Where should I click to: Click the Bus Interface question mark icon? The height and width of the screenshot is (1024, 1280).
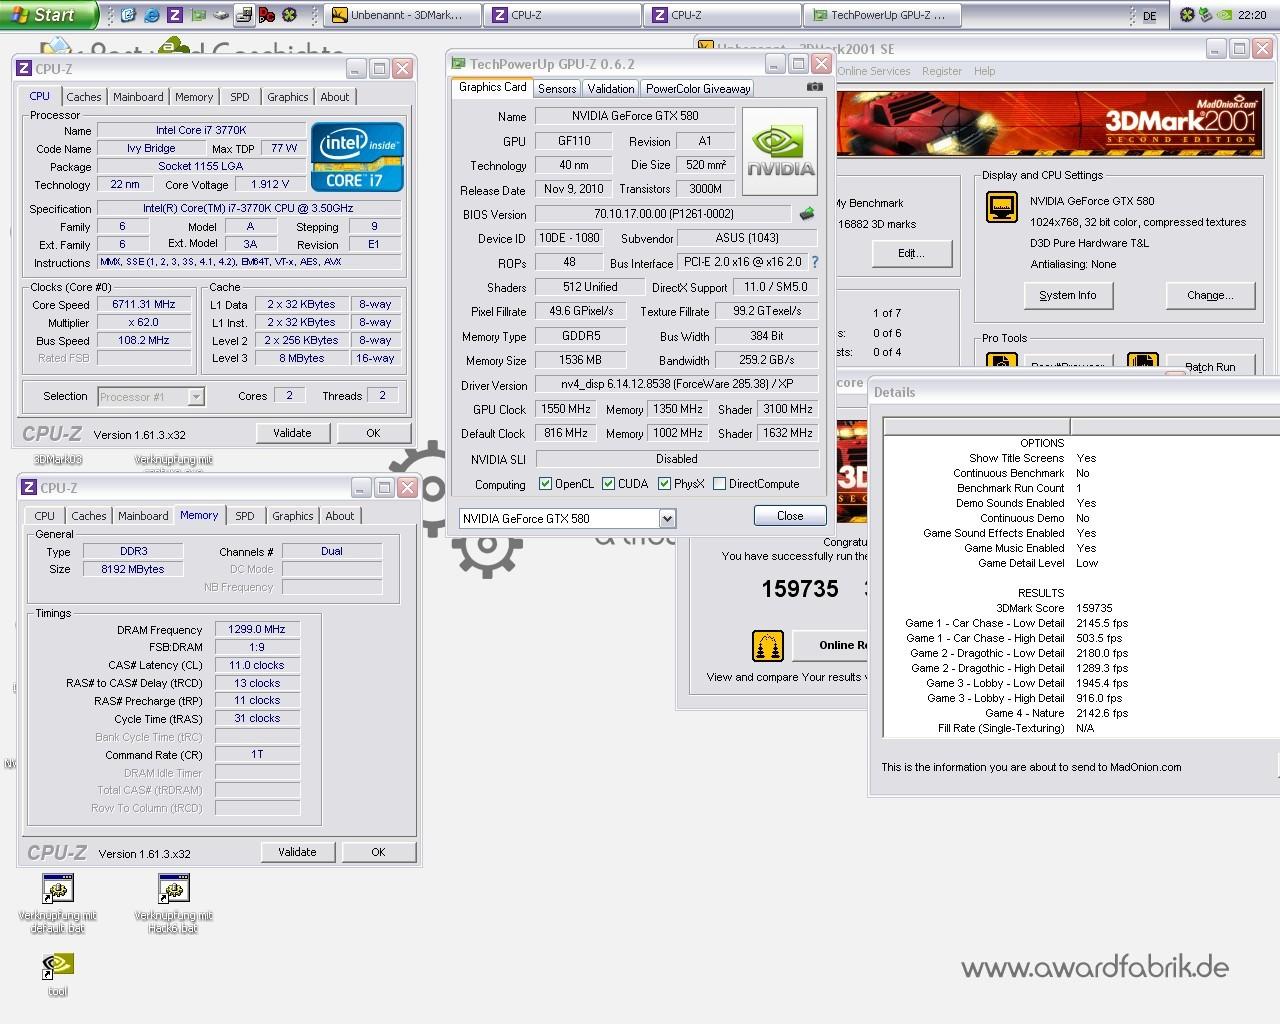click(x=815, y=262)
